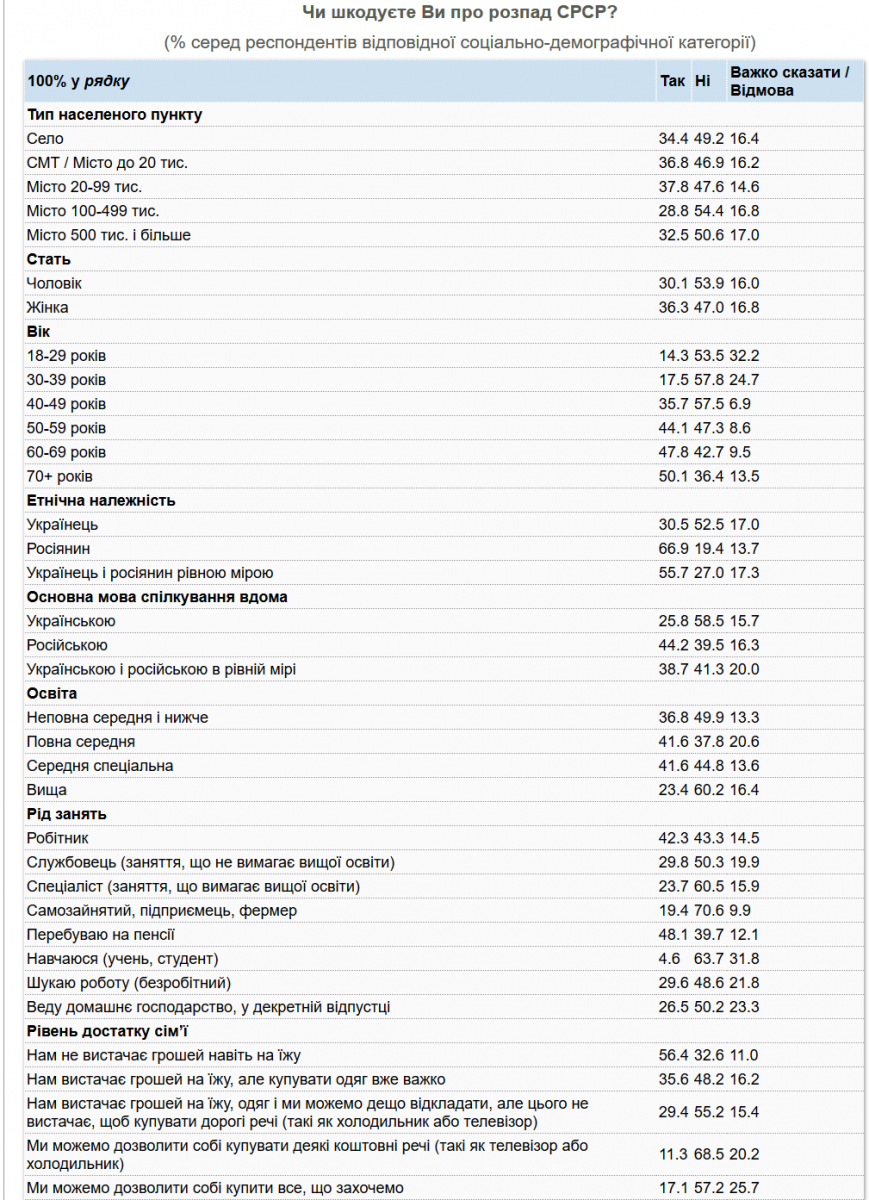Click the "Ні" column header
This screenshot has height=1200, width=869.
point(703,81)
